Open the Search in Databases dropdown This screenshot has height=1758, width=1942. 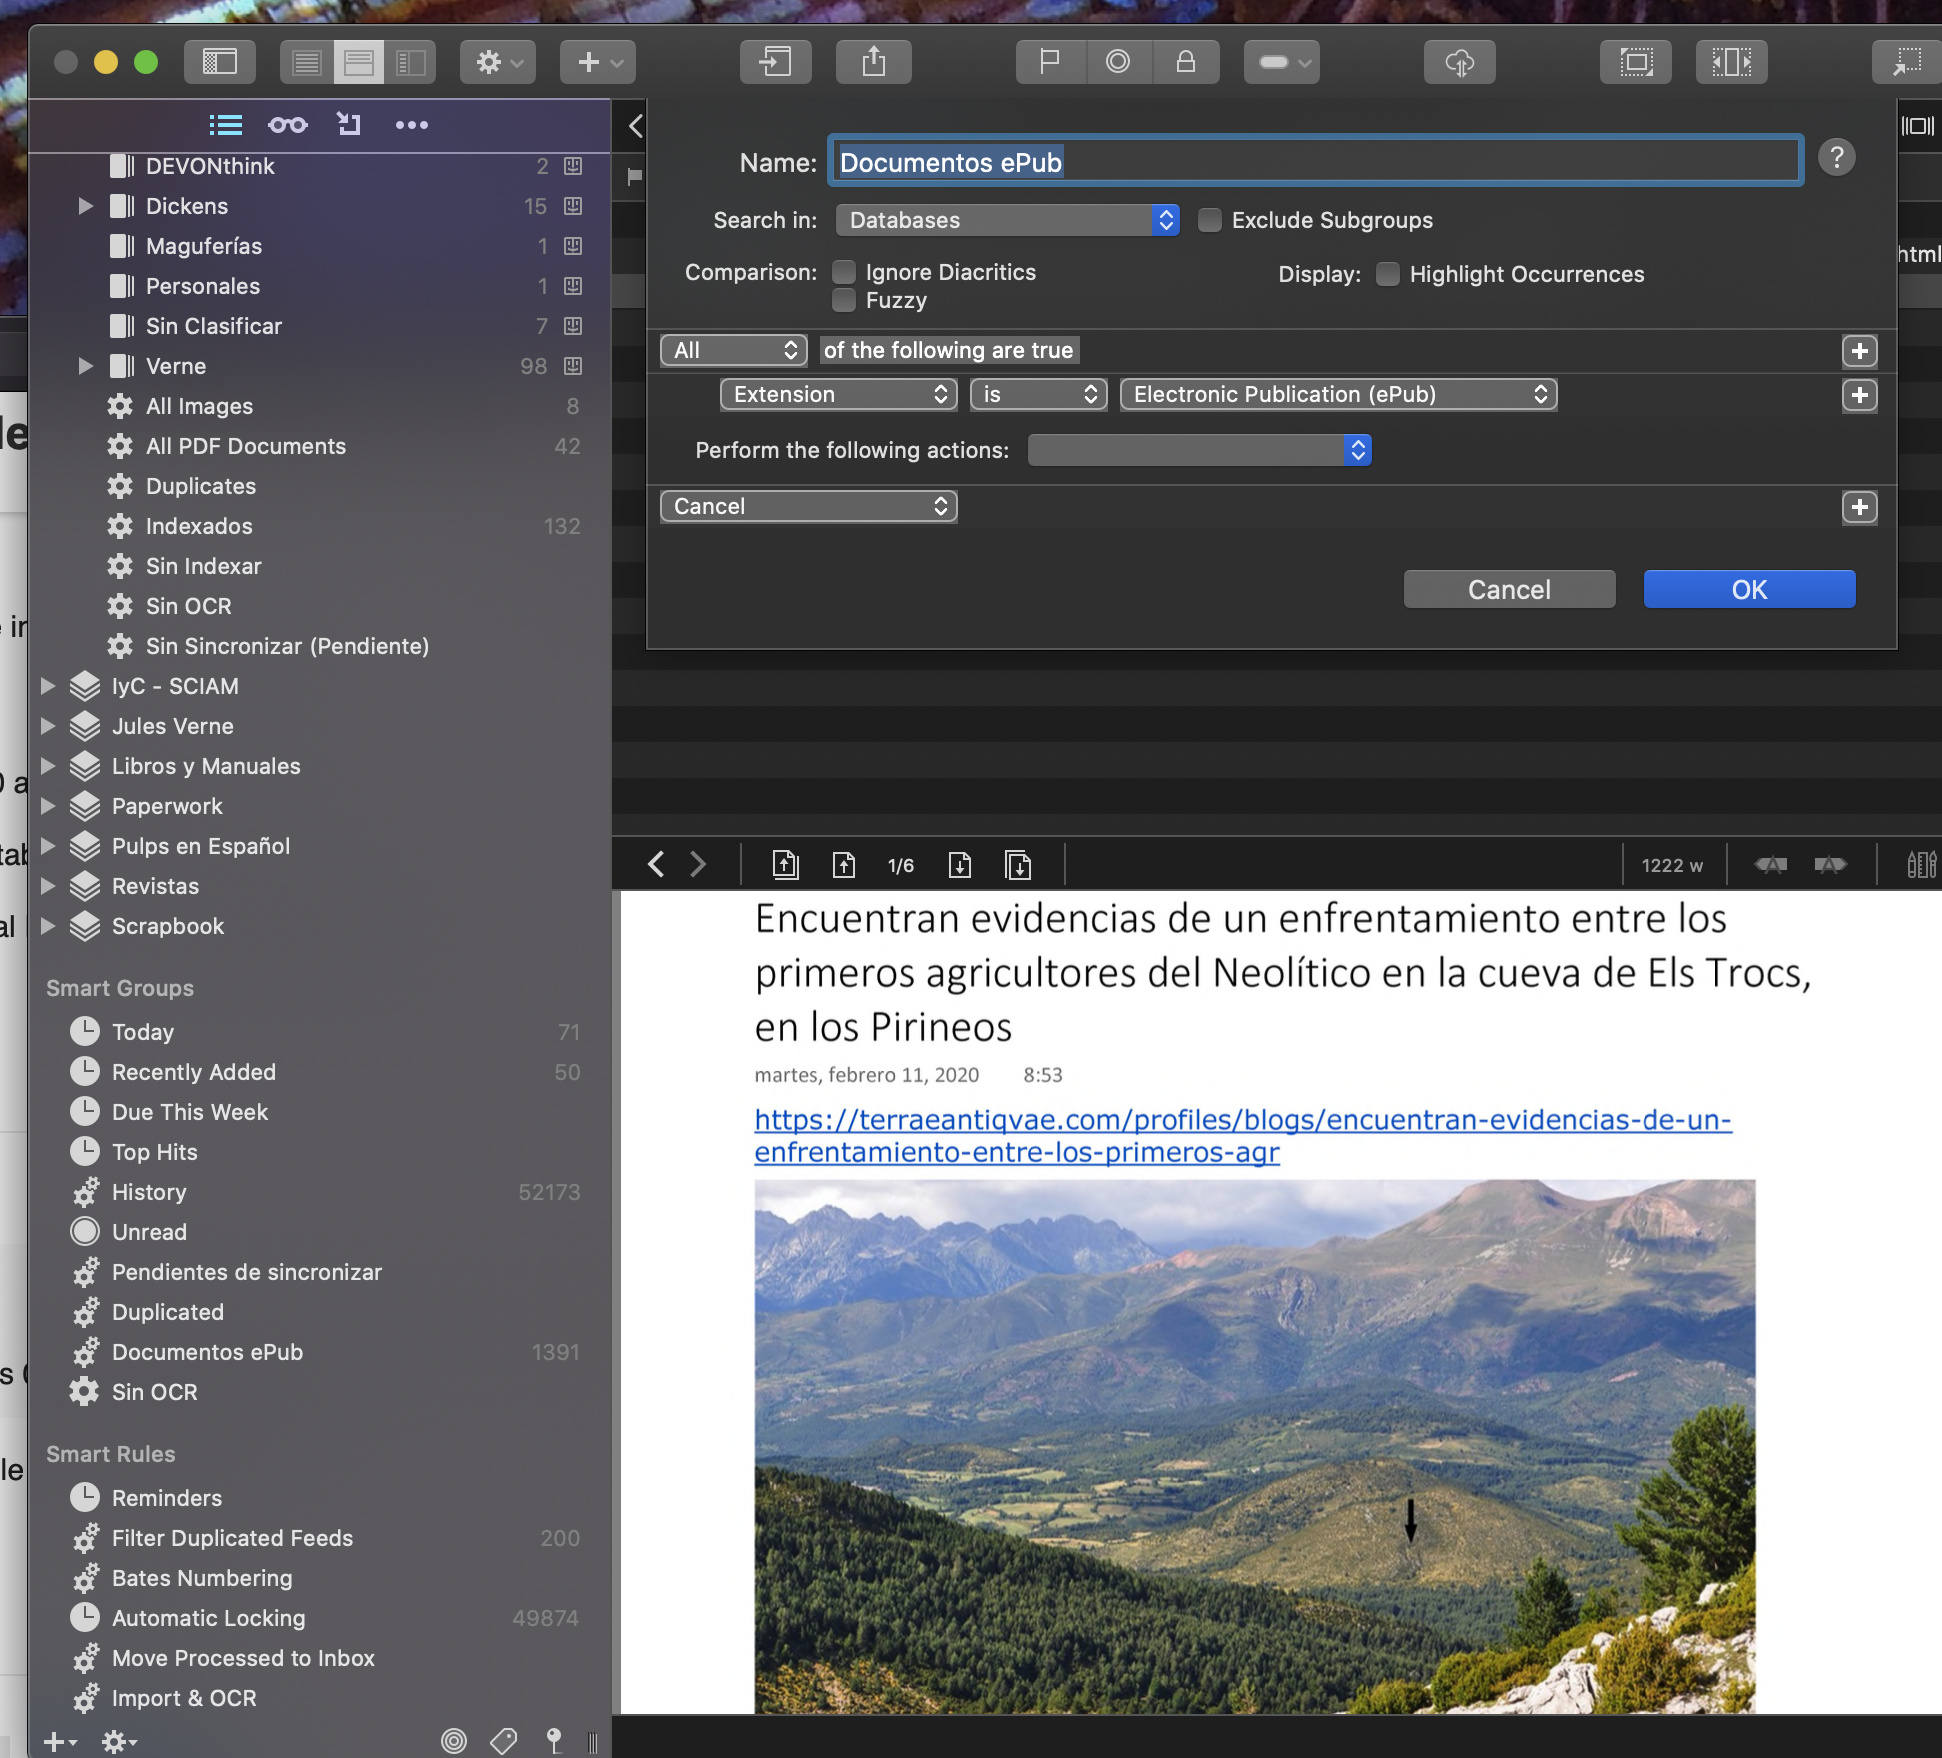(1007, 220)
